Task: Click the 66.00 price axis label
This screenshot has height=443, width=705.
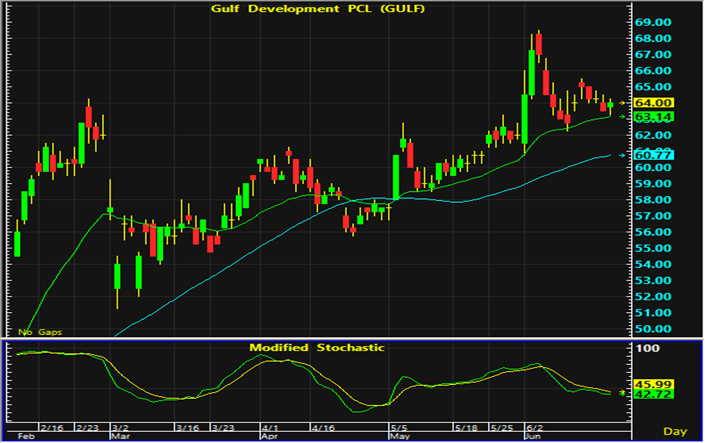Action: click(653, 71)
